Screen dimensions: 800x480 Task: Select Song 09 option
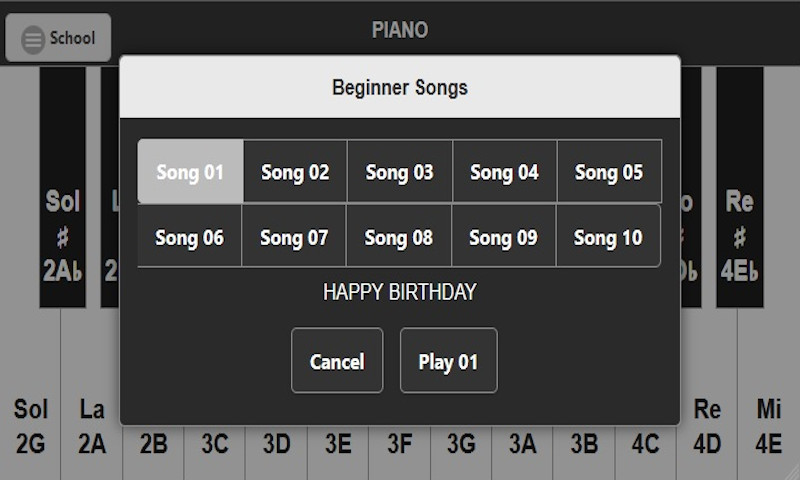pyautogui.click(x=503, y=238)
